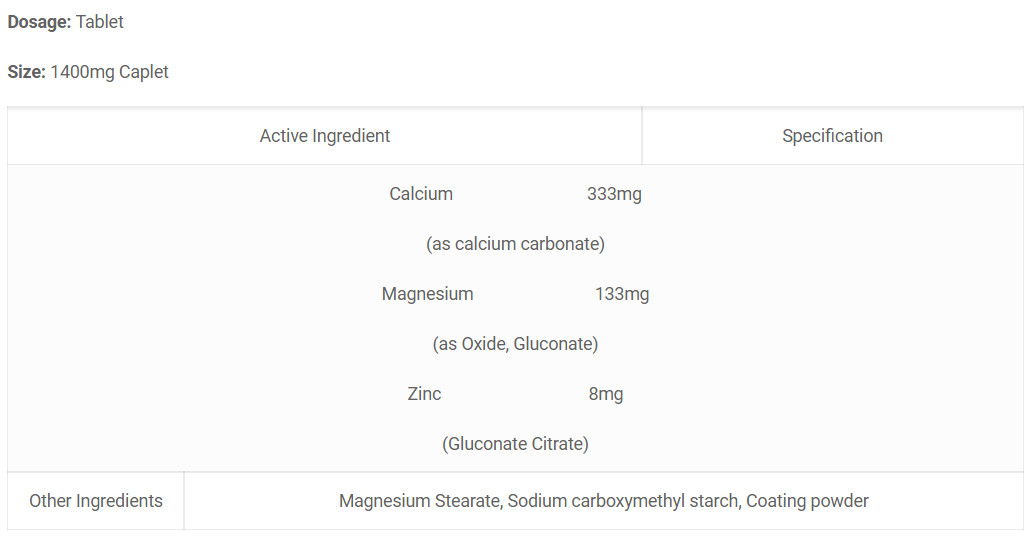Click the Size label text

(26, 72)
